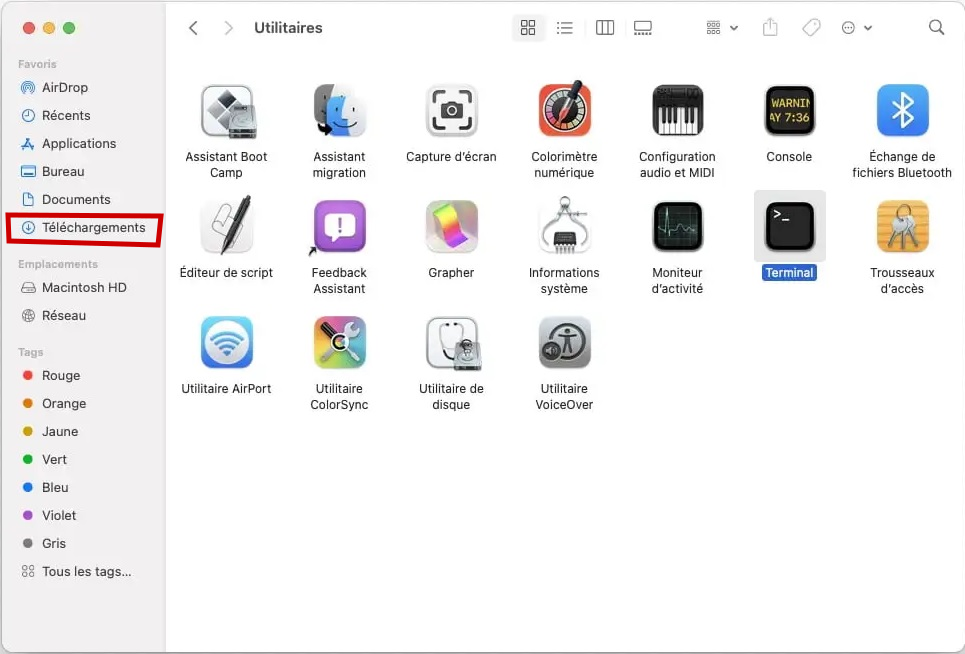Open Téléchargements in the sidebar
Viewport: 965px width, 654px height.
[x=84, y=228]
